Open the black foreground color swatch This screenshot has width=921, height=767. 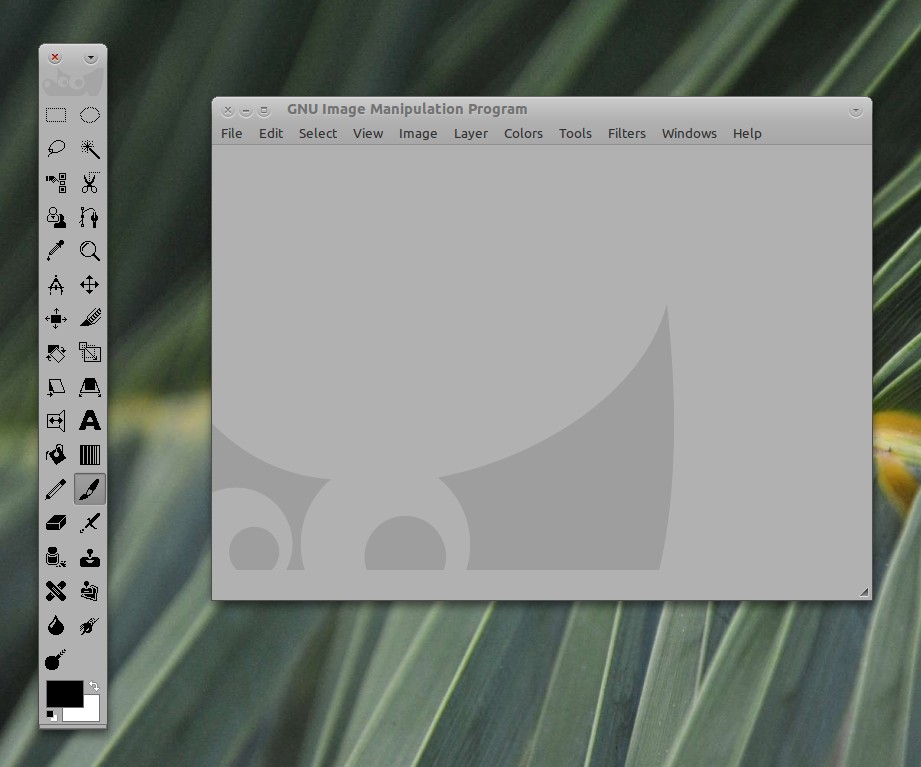[x=63, y=693]
